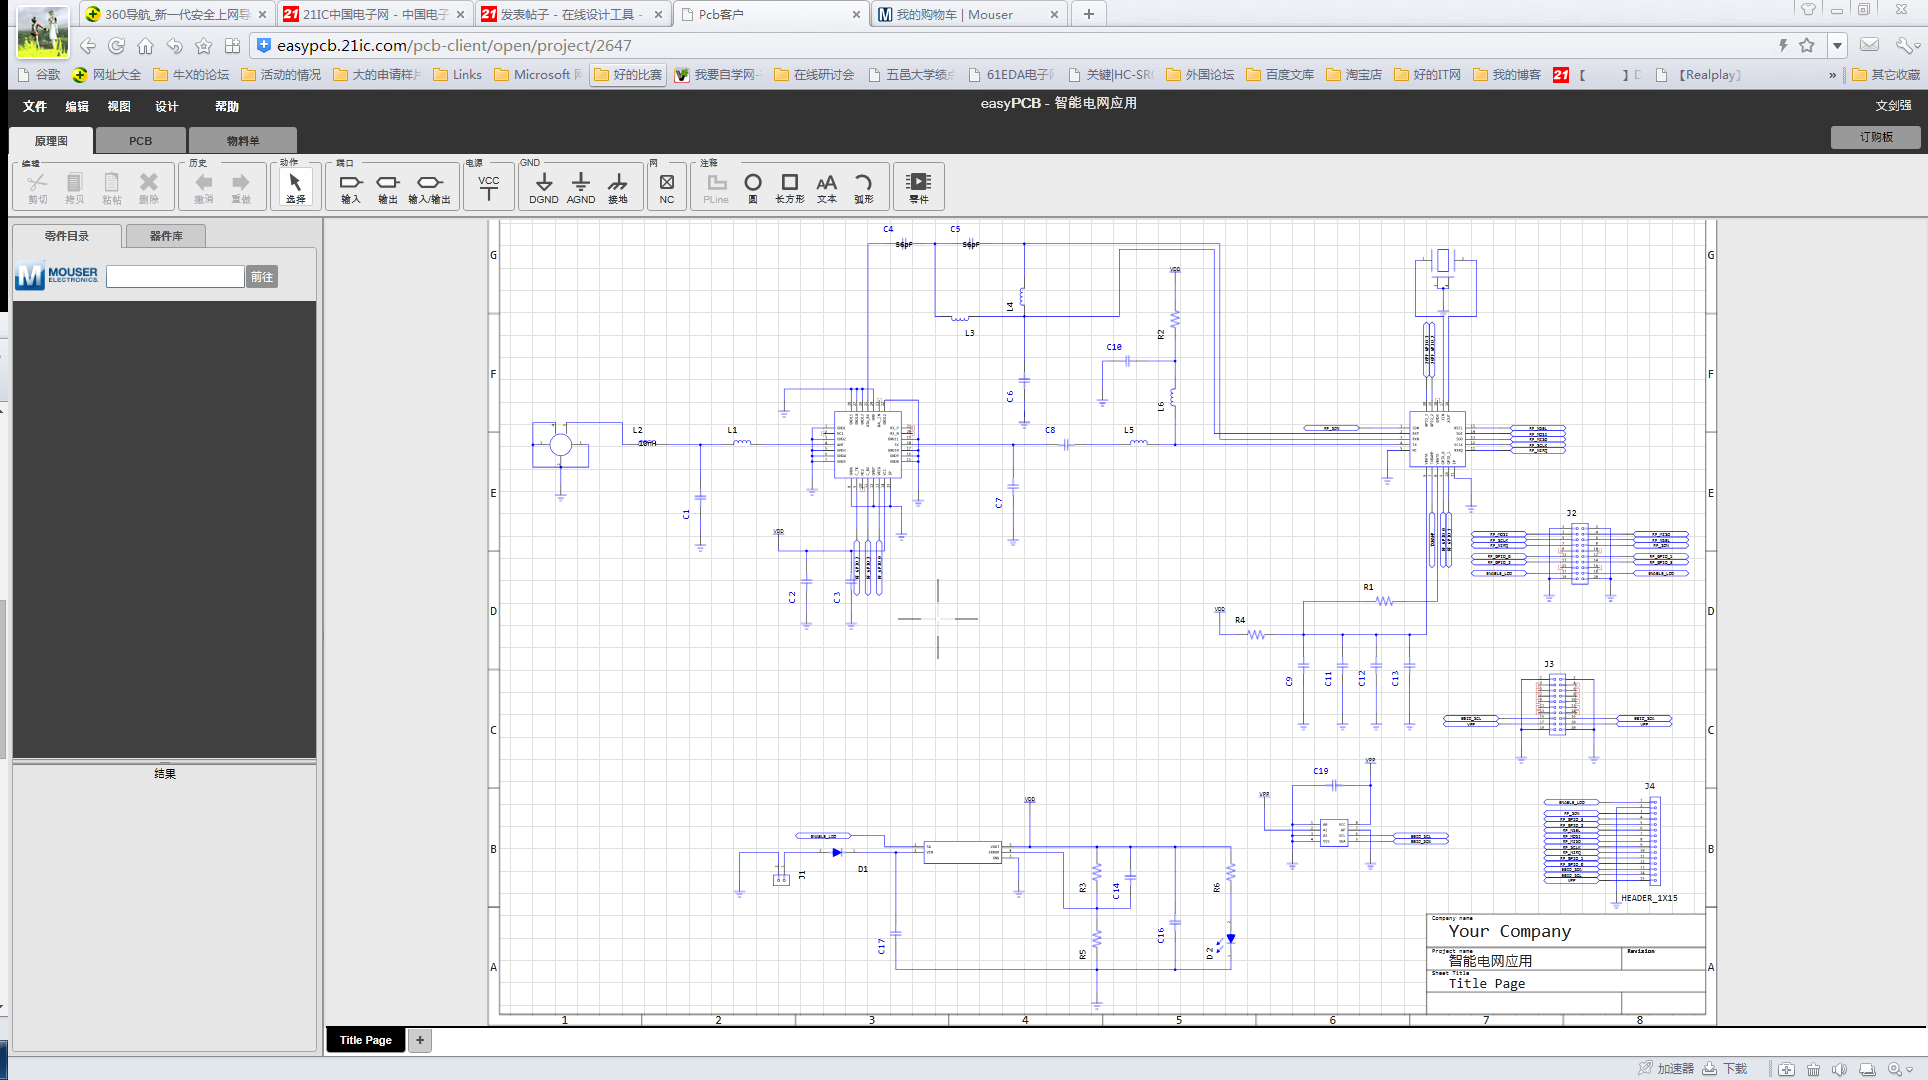
Task: Switch to the 发表帖子 browser tab
Action: (572, 14)
